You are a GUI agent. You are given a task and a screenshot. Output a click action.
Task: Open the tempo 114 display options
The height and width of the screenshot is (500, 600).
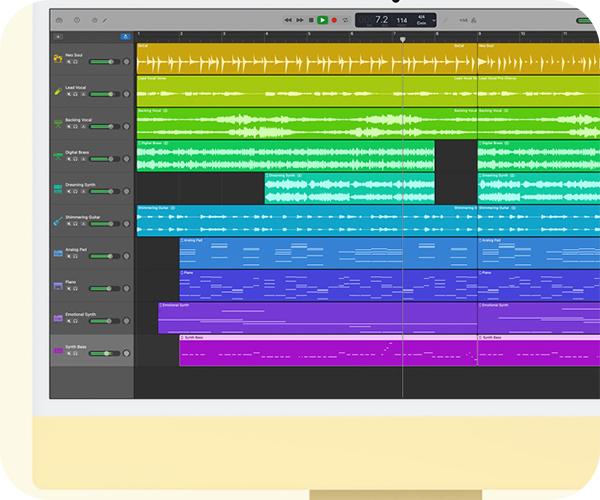tap(401, 20)
